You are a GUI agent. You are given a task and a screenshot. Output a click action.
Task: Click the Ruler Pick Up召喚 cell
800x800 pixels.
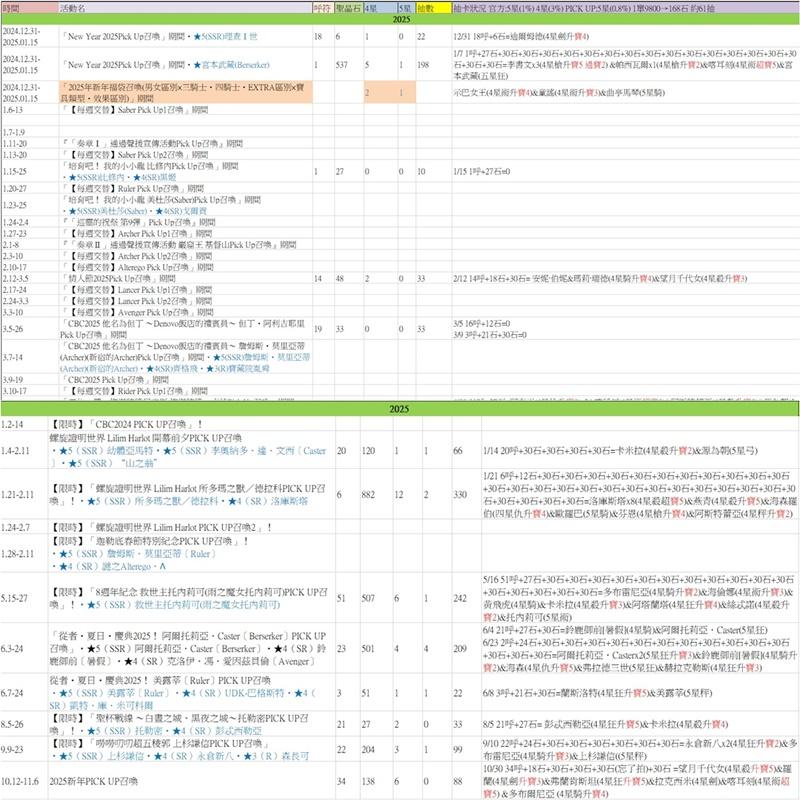click(186, 188)
